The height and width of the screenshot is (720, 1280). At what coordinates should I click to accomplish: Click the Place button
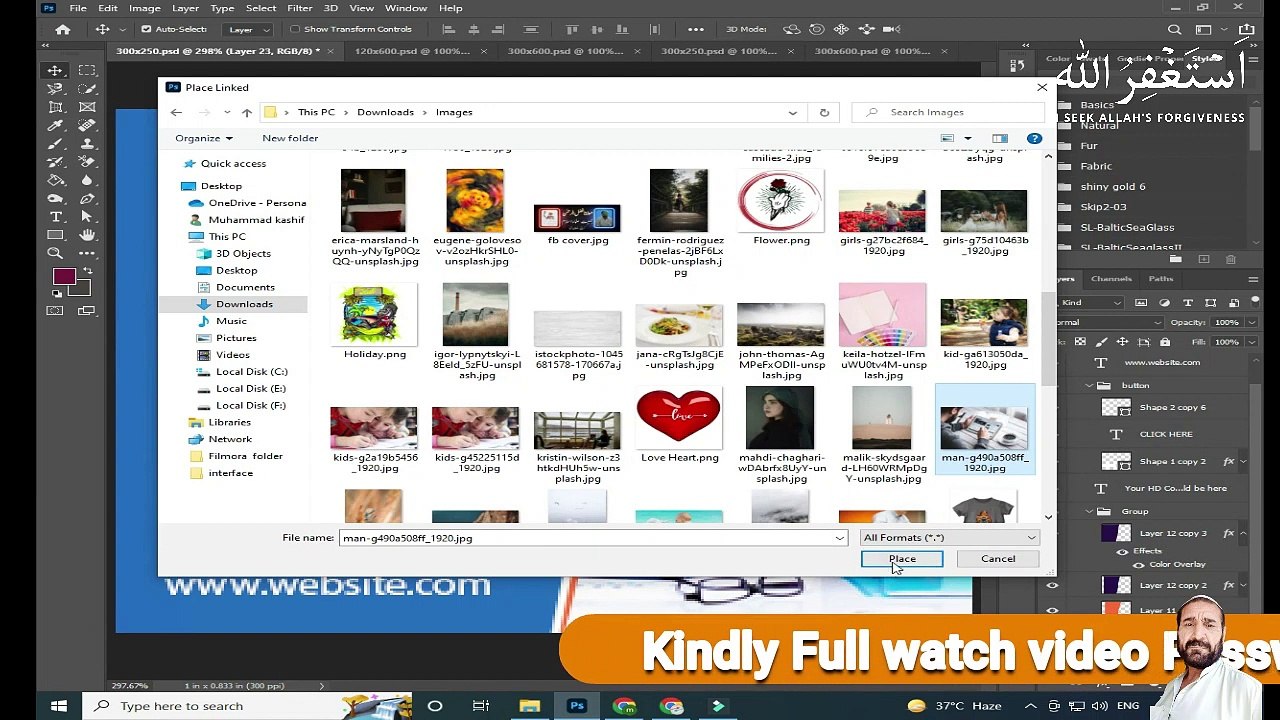902,559
